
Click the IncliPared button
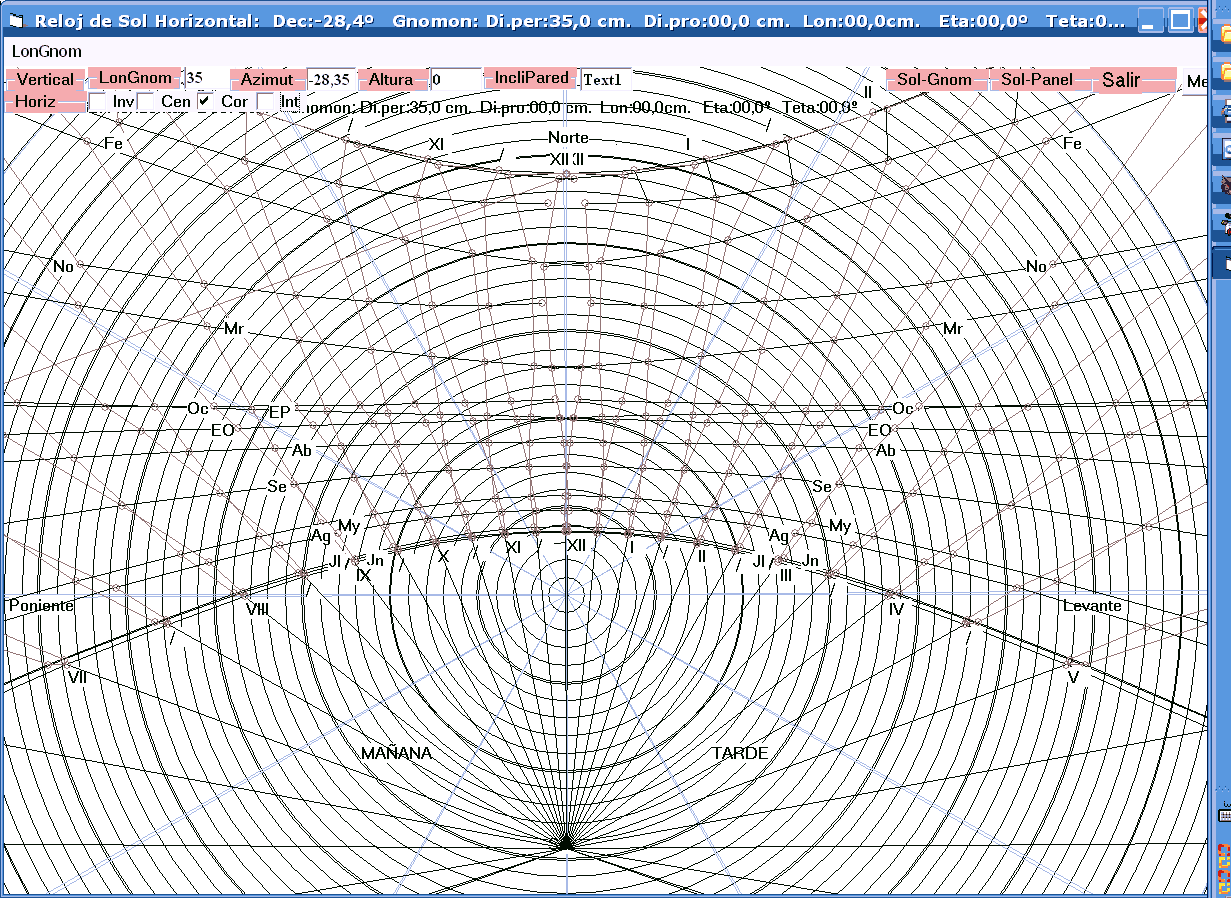532,78
